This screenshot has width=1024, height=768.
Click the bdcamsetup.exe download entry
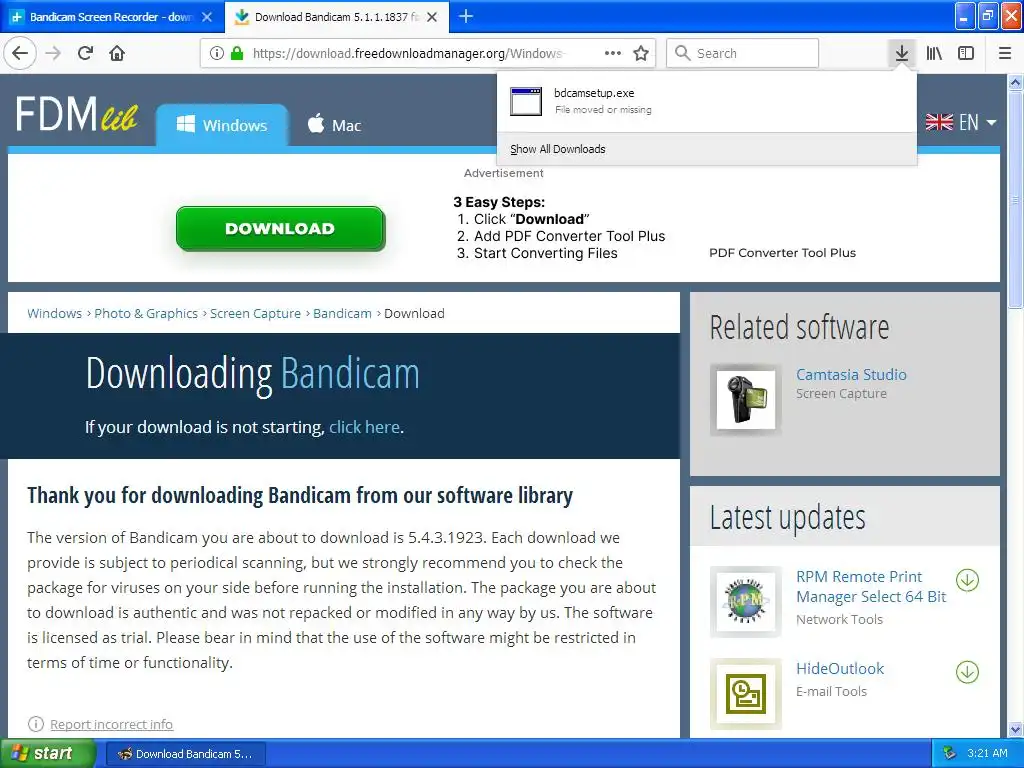pyautogui.click(x=706, y=101)
